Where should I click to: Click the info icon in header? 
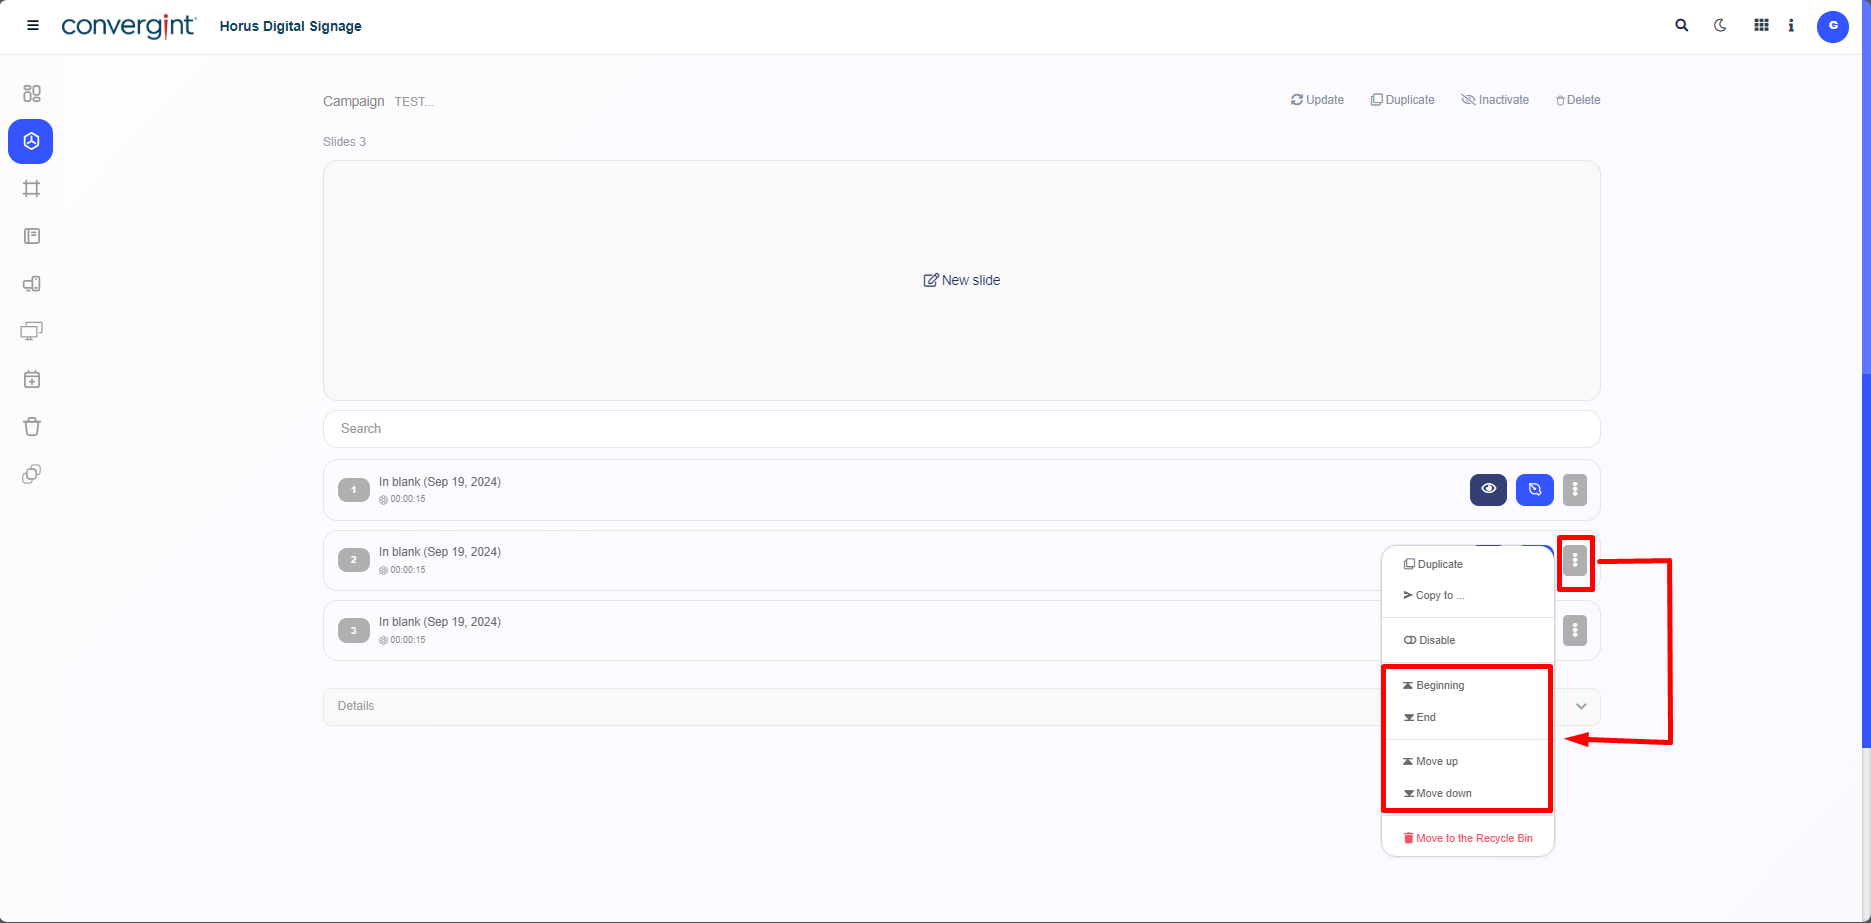1791,26
